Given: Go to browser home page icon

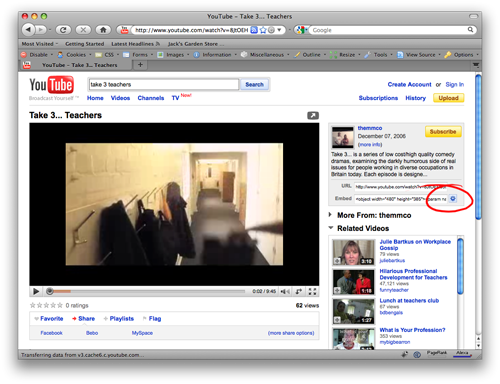Looking at the screenshot, I should pyautogui.click(x=103, y=30).
